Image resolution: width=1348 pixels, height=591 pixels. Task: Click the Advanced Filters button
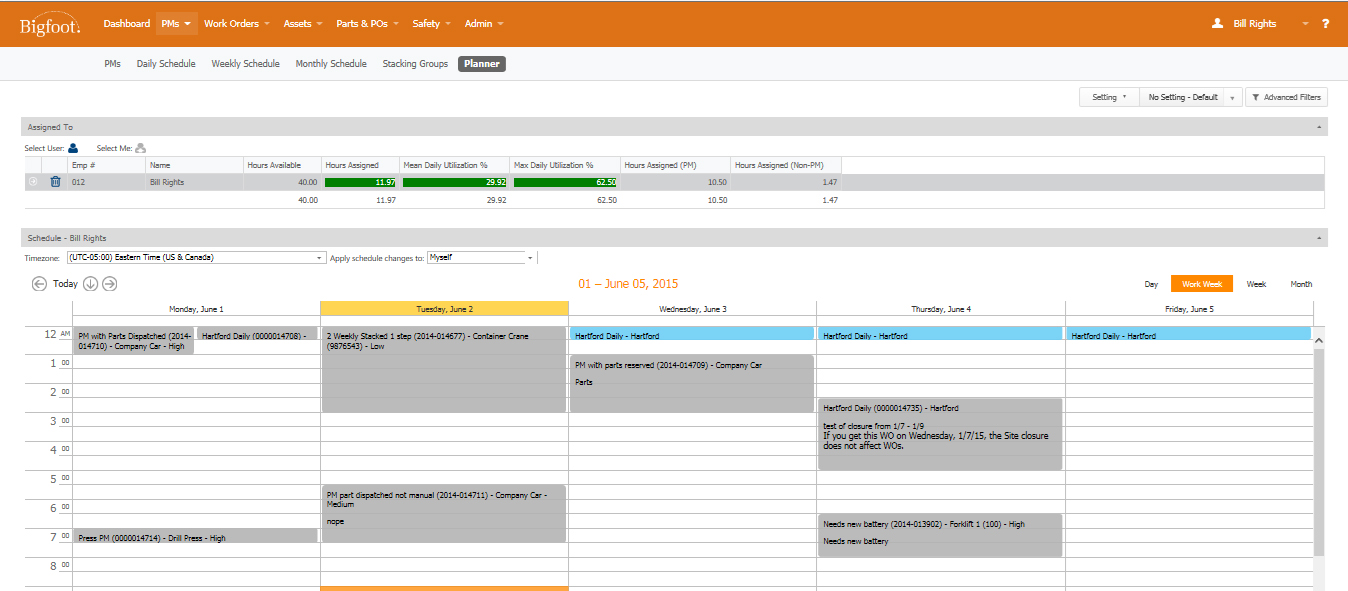tap(1286, 97)
